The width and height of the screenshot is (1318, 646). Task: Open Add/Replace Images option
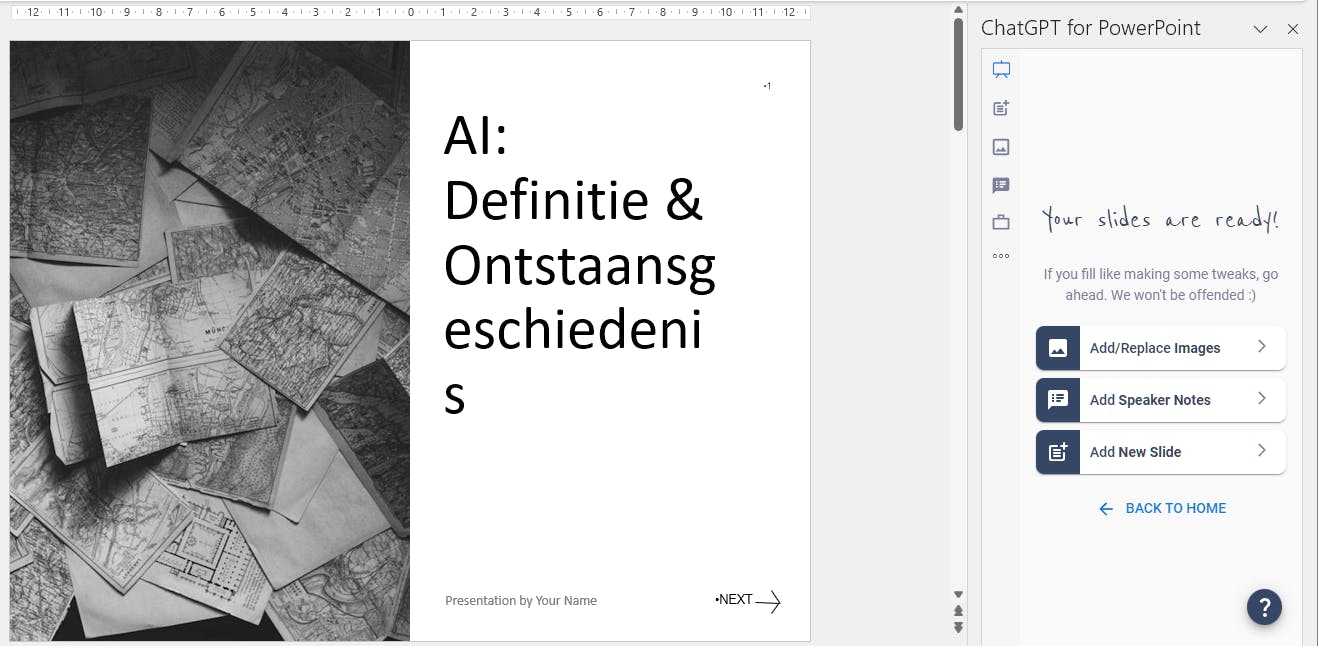[x=1160, y=348]
